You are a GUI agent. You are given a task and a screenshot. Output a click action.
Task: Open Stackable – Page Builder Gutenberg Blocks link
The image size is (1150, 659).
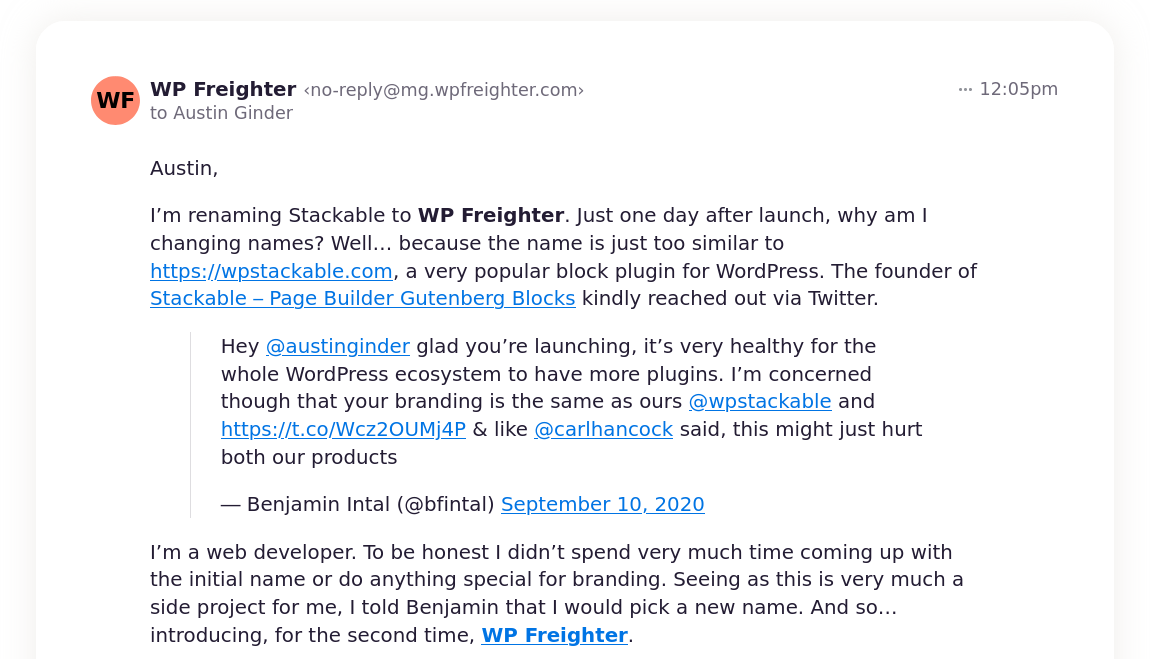363,298
